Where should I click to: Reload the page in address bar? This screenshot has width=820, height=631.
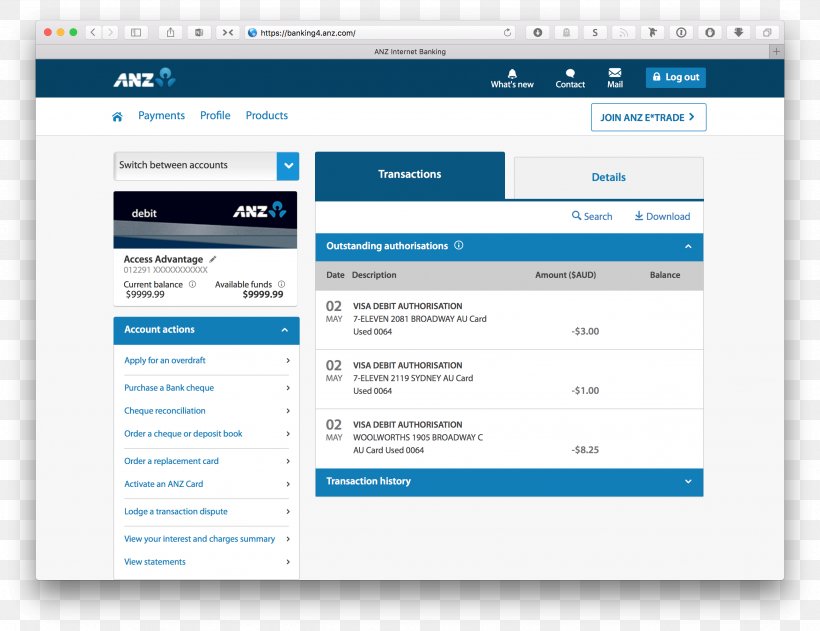(507, 32)
